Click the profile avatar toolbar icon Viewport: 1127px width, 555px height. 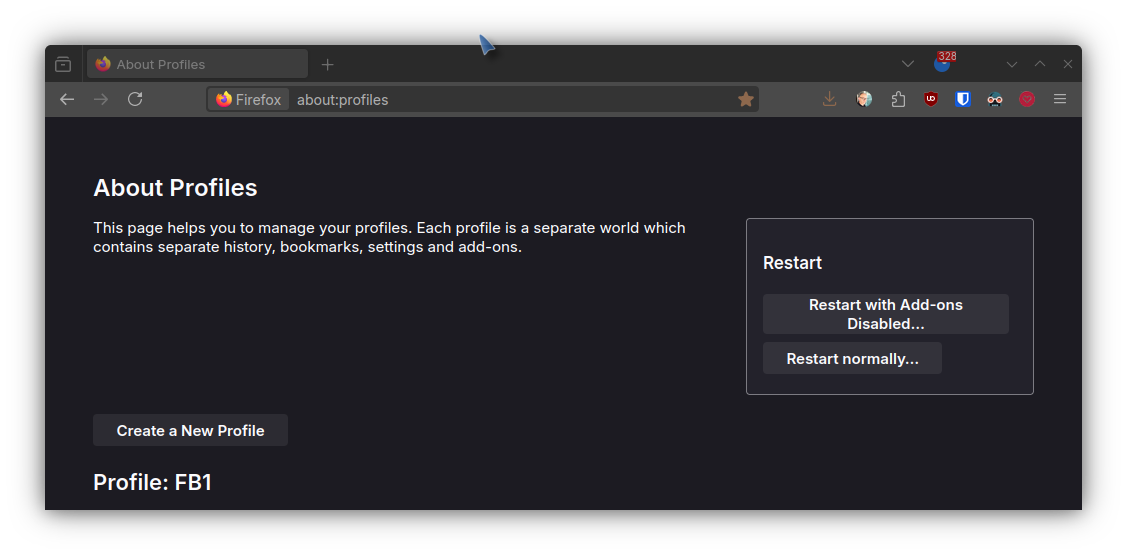point(864,99)
